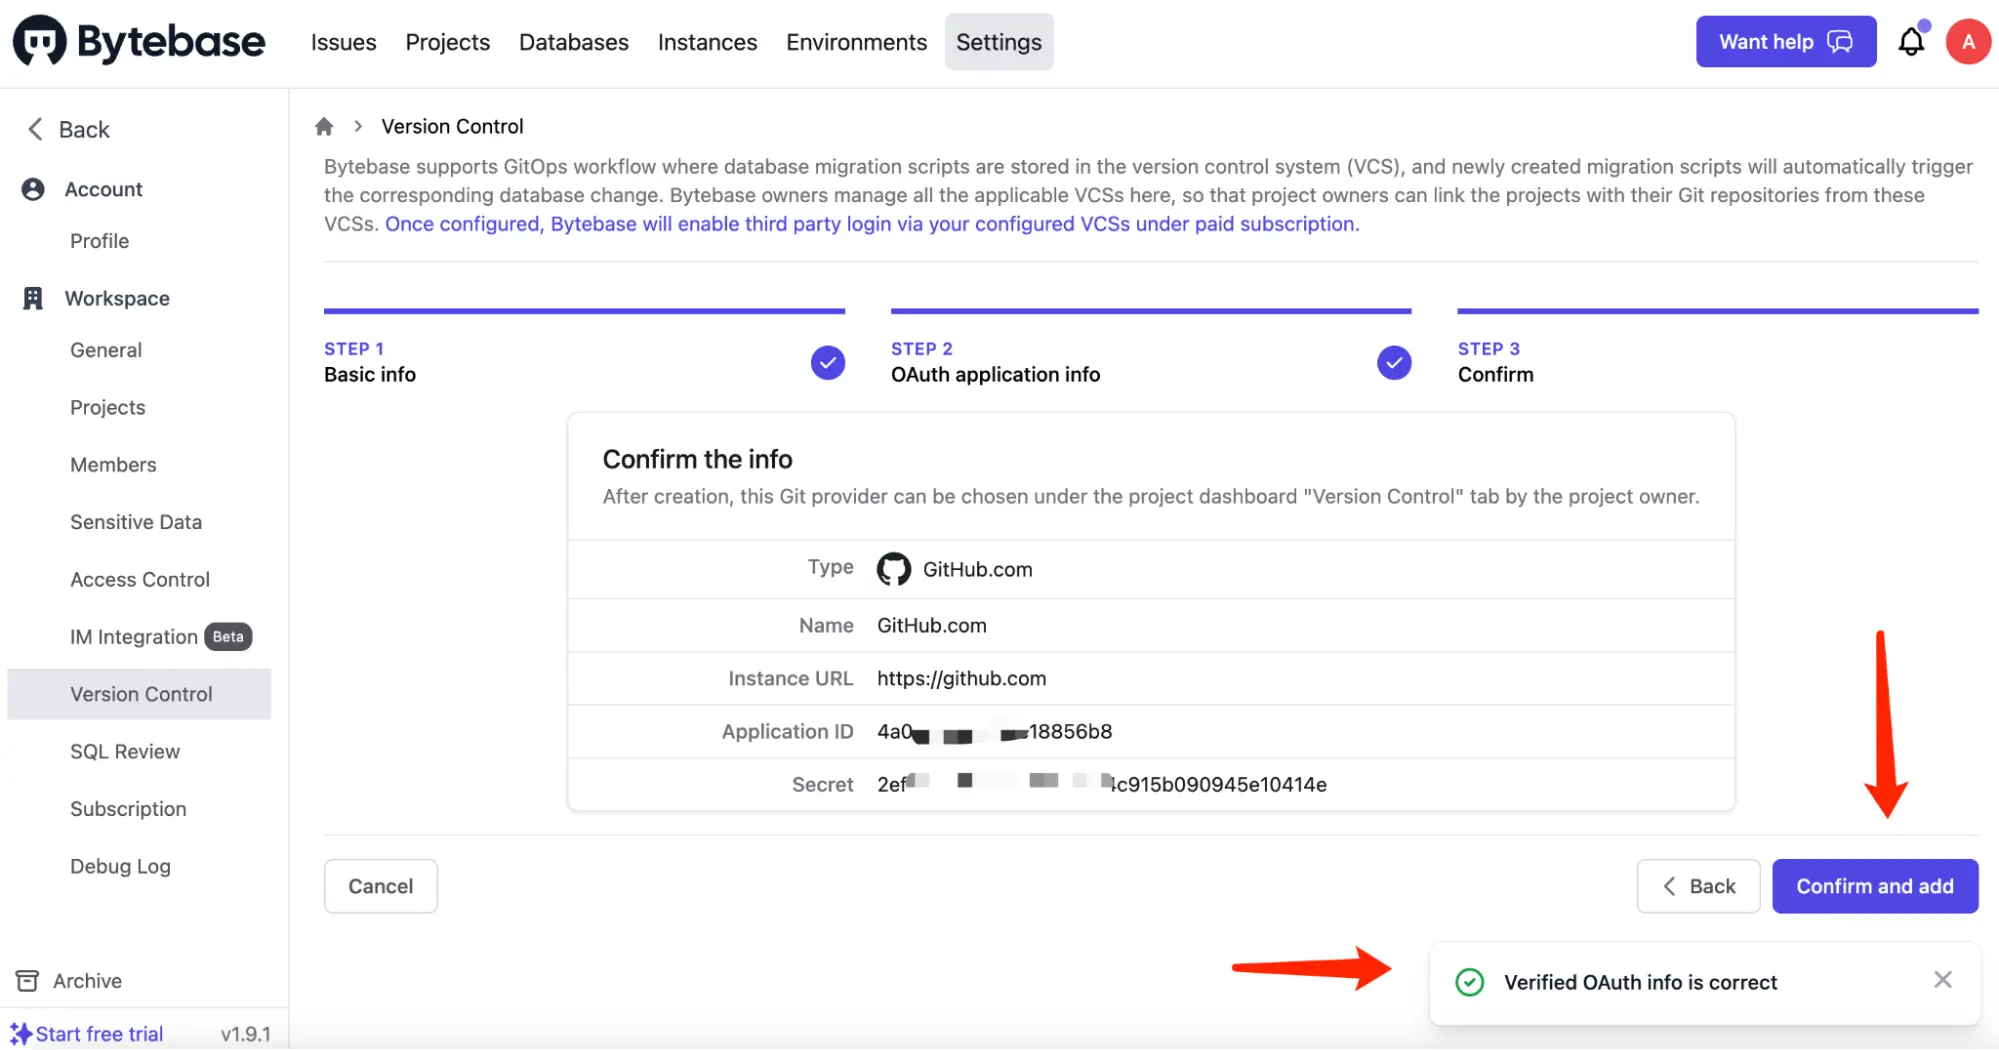Viewport: 1999px width, 1050px height.
Task: Click the Secret value
Action: click(1102, 784)
